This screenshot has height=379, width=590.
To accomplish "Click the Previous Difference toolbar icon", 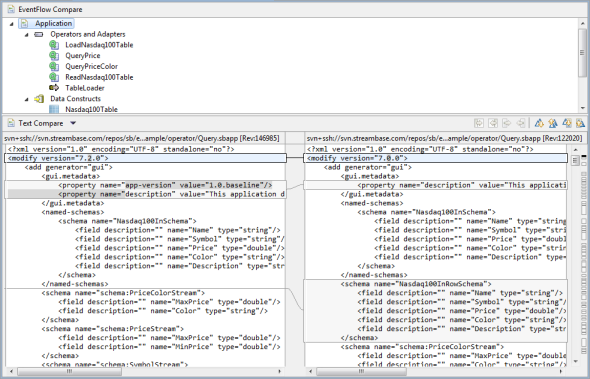I will [x=553, y=123].
